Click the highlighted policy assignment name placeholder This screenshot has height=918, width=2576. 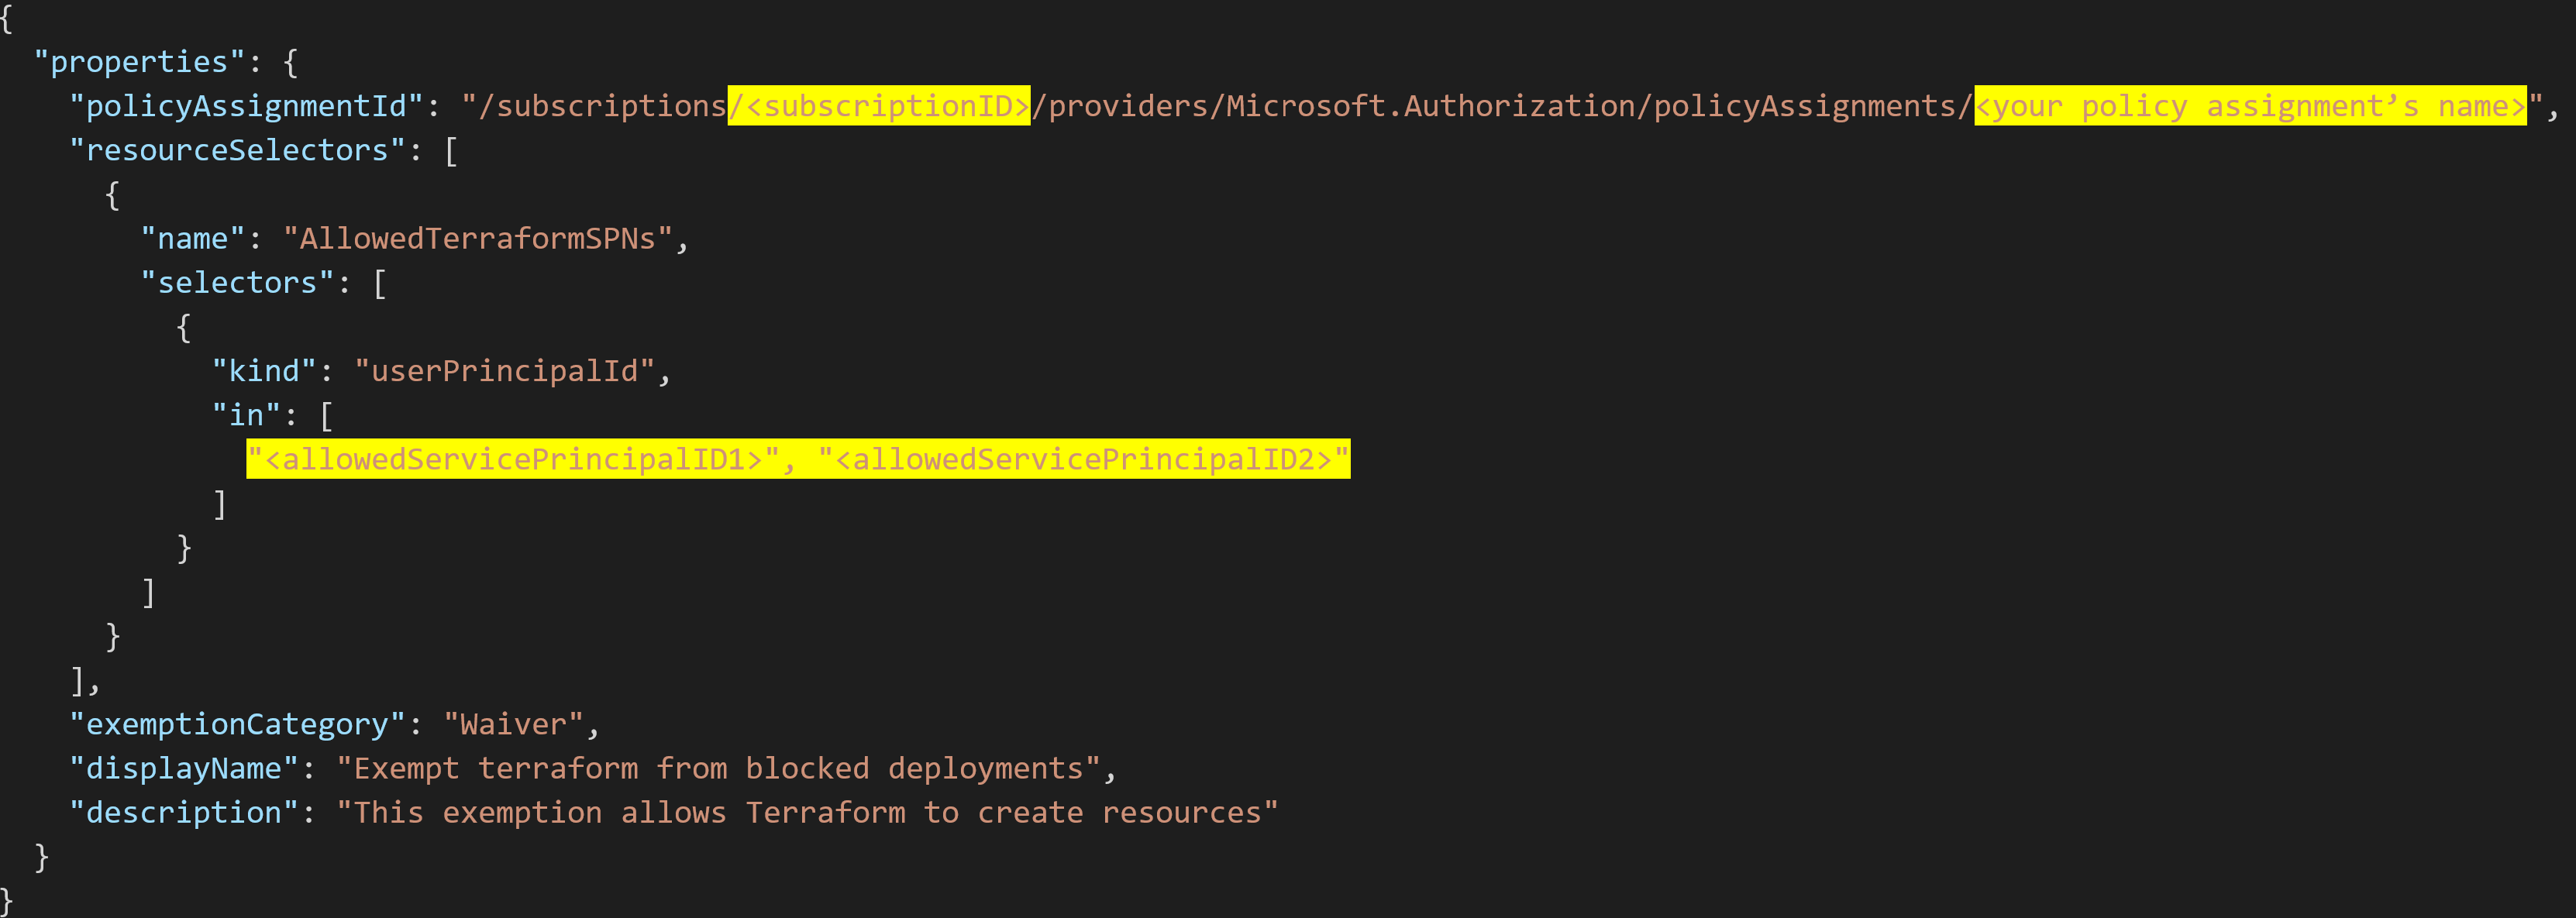pyautogui.click(x=2250, y=106)
